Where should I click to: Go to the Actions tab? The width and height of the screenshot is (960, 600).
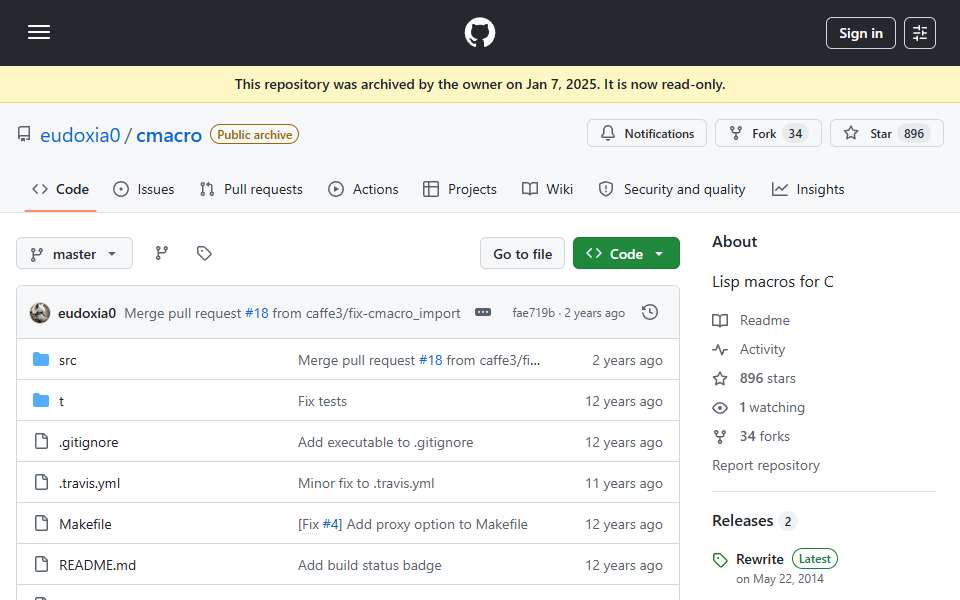(x=363, y=189)
